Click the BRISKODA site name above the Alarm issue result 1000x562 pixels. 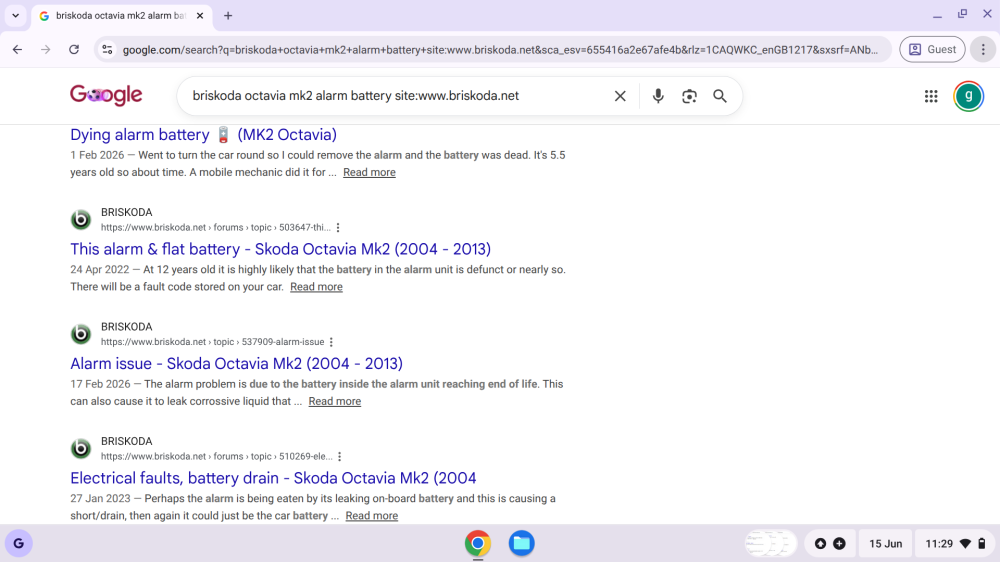click(126, 327)
